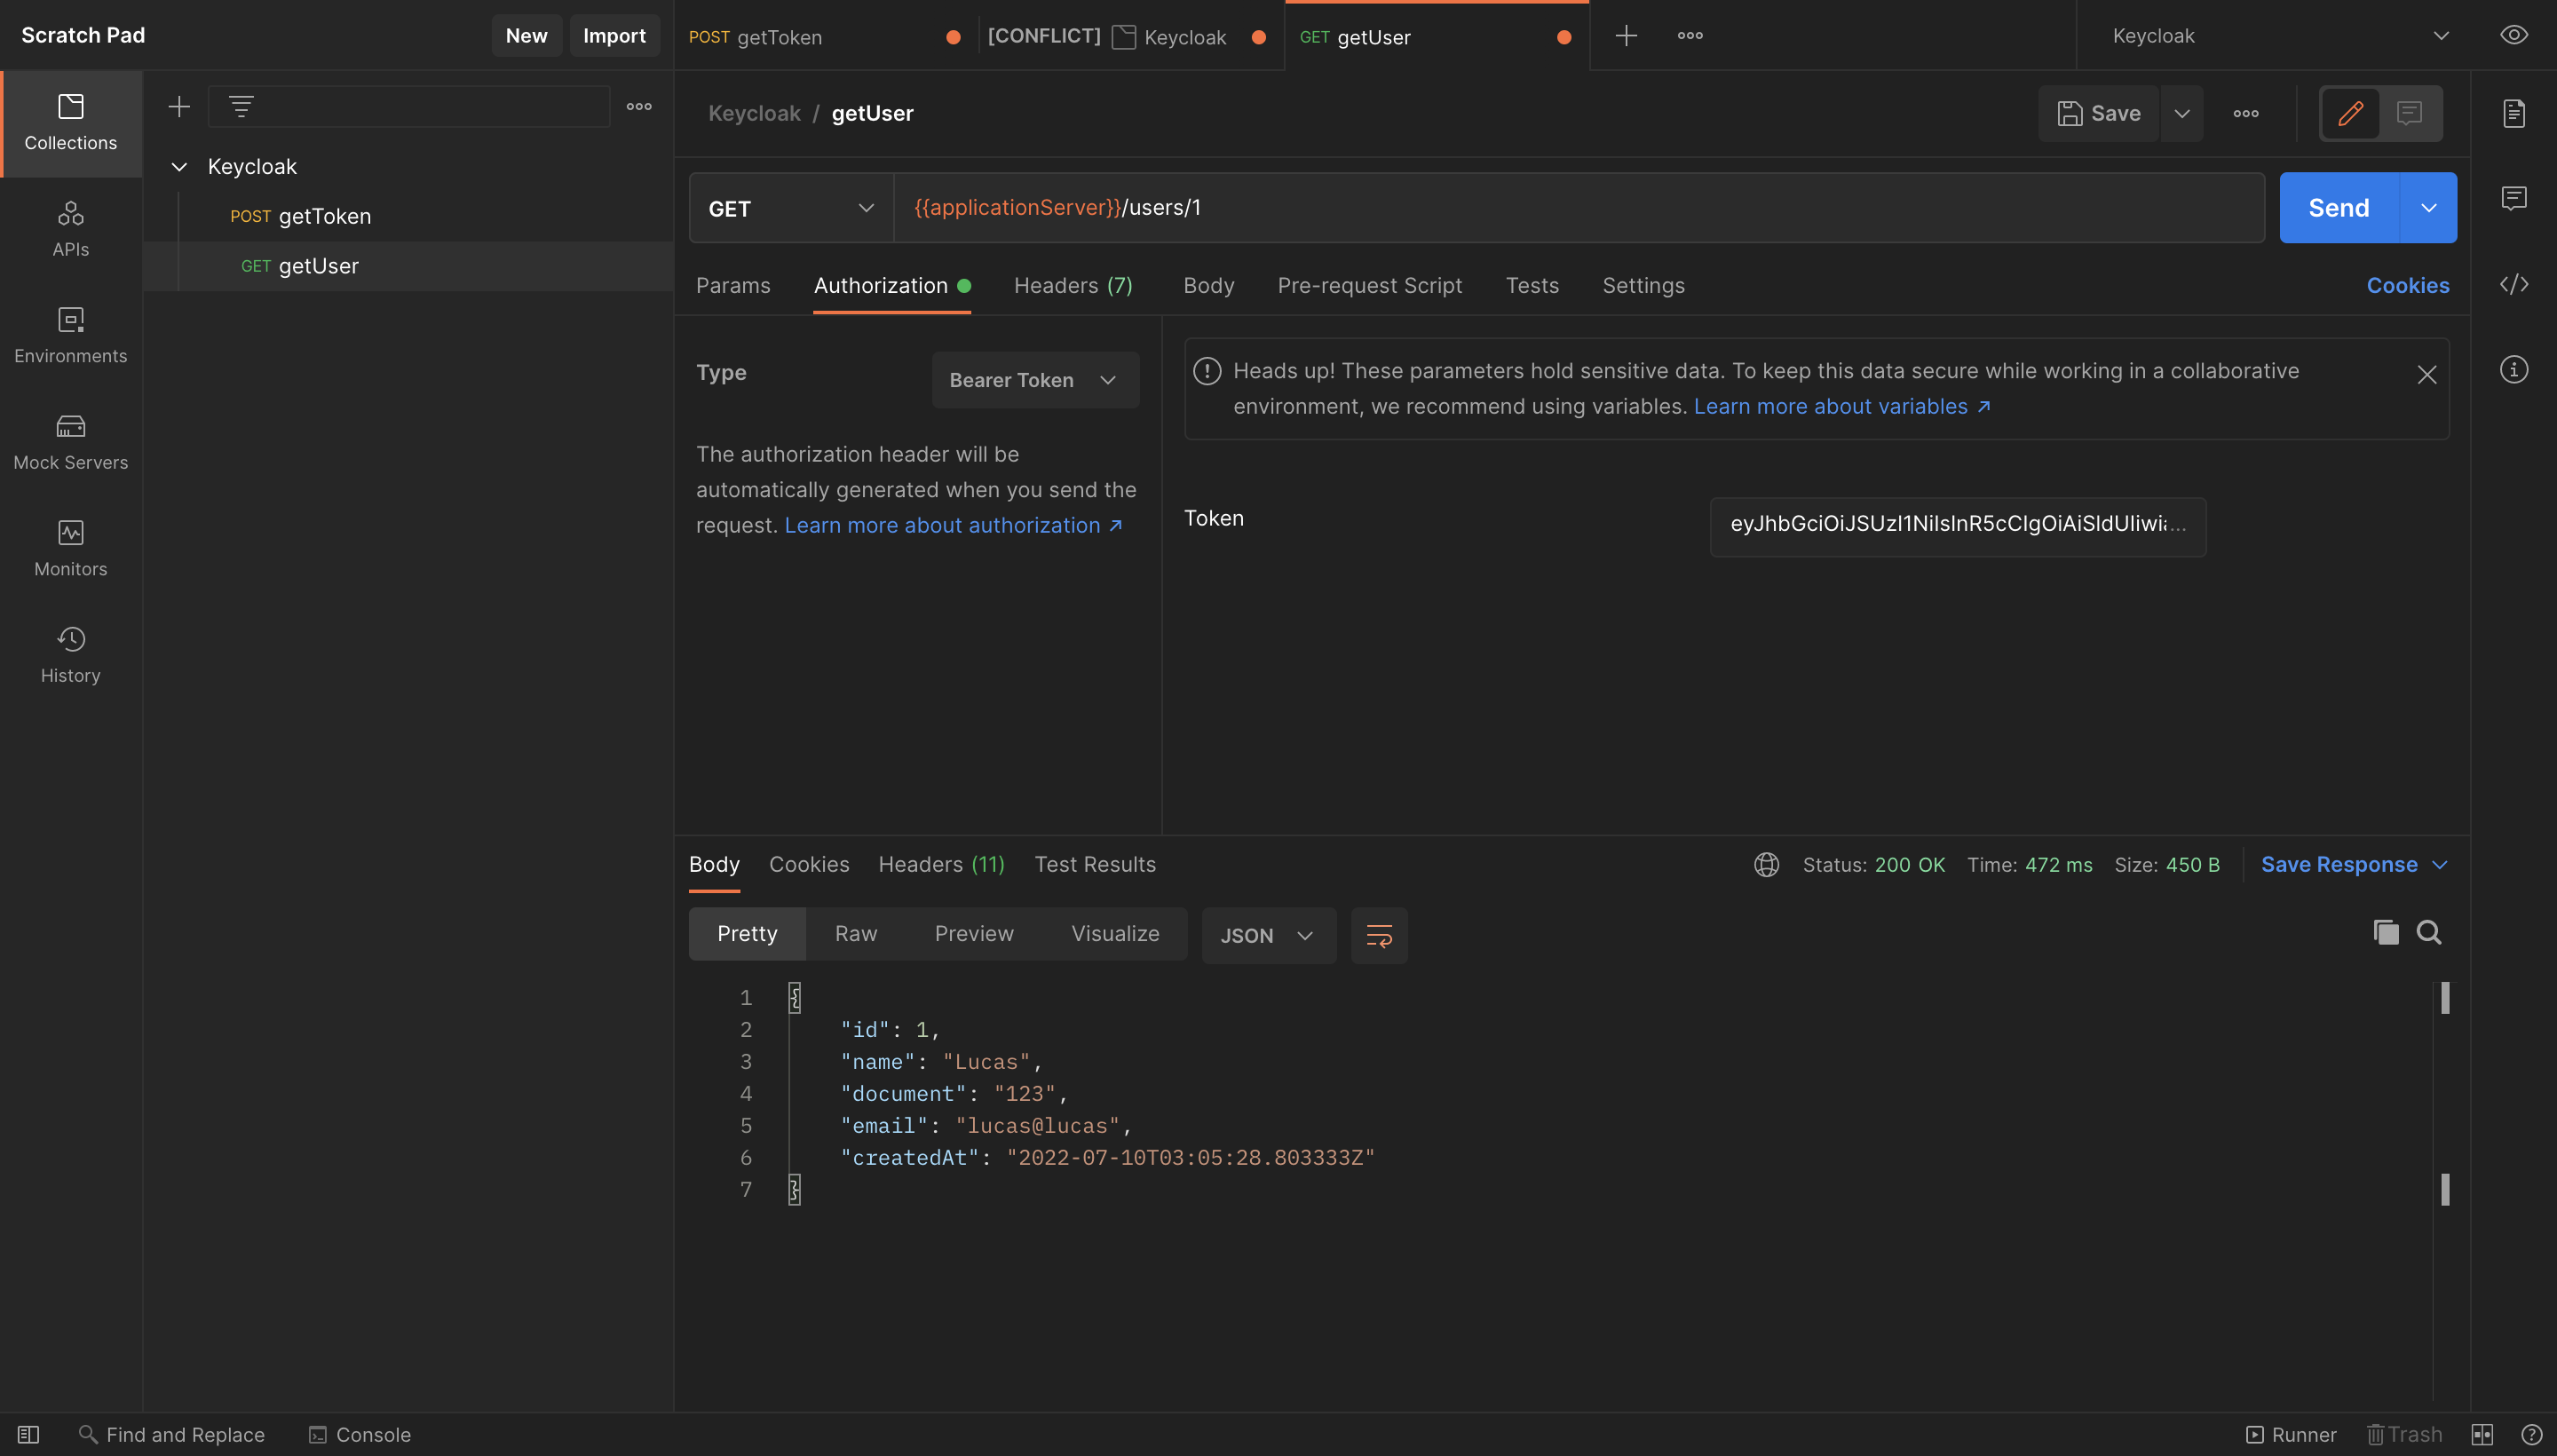Switch to comment mode toggle
Screen dimensions: 2557x1456
pos(2409,113)
